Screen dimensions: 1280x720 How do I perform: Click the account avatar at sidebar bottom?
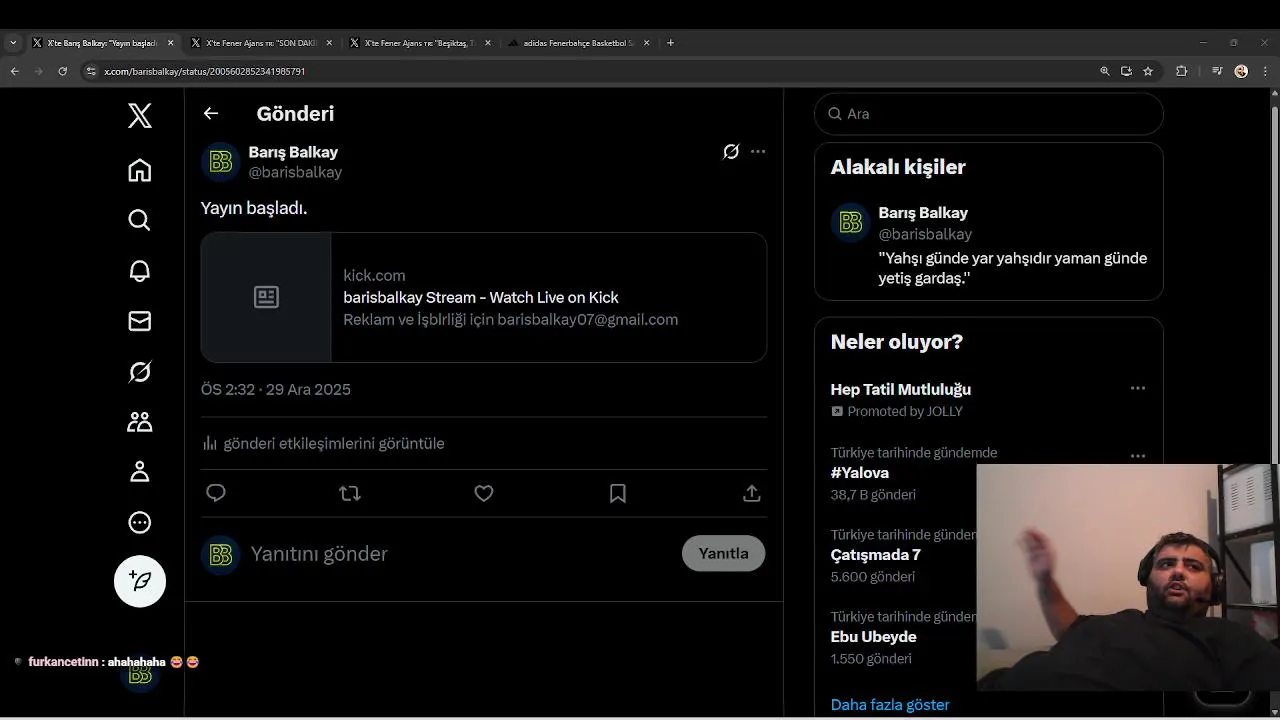tap(140, 674)
